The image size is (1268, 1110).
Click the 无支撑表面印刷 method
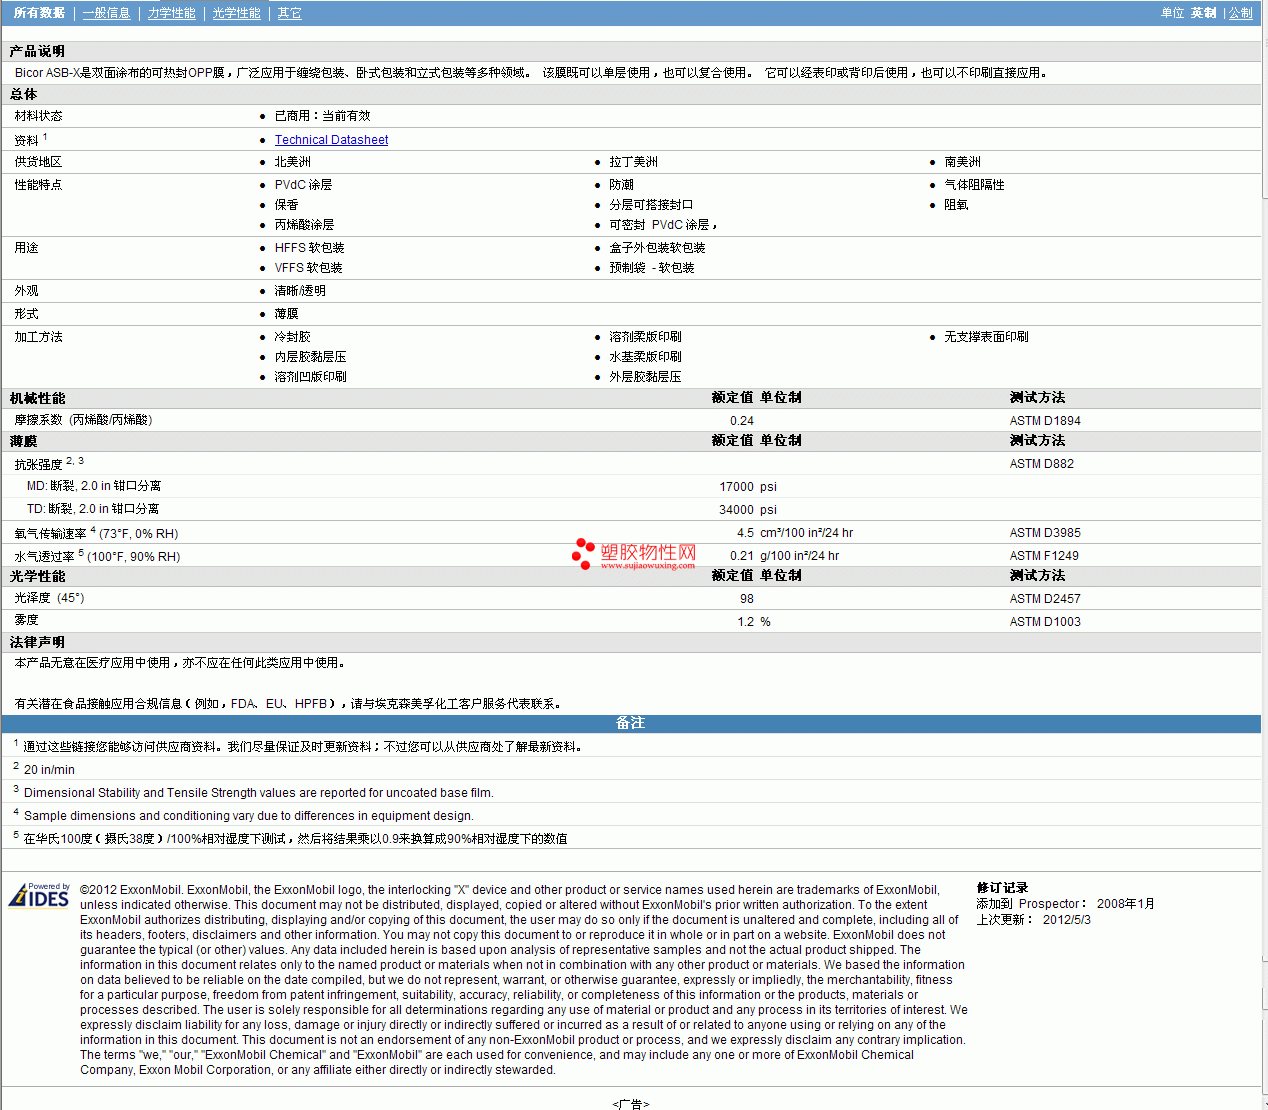(x=986, y=337)
